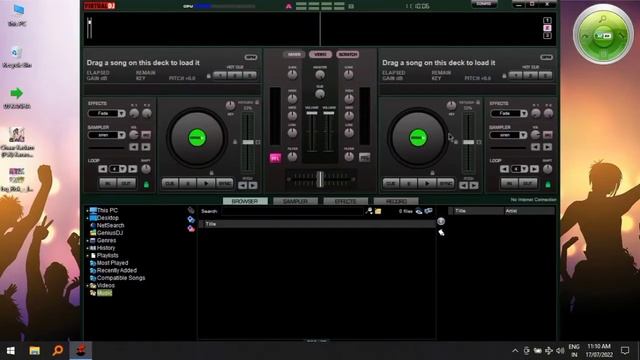640x360 pixels.
Task: Sync the right deck tempo
Action: [x=445, y=184]
